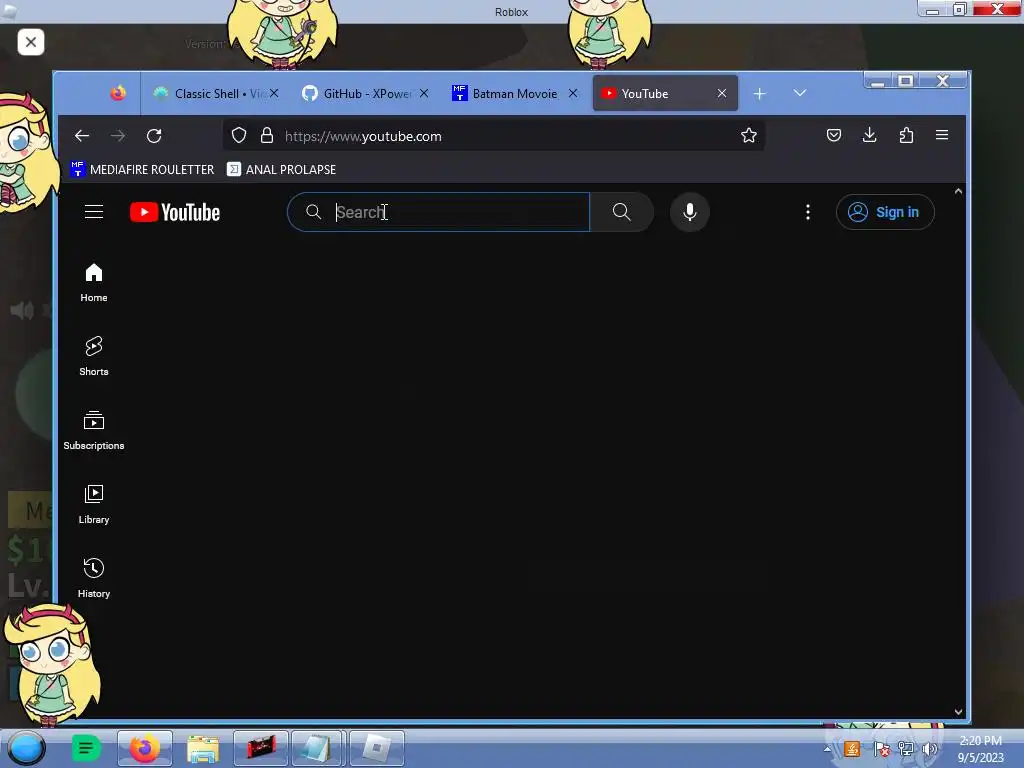Image resolution: width=1024 pixels, height=768 pixels.
Task: Go back one page in Firefox
Action: [x=82, y=136]
